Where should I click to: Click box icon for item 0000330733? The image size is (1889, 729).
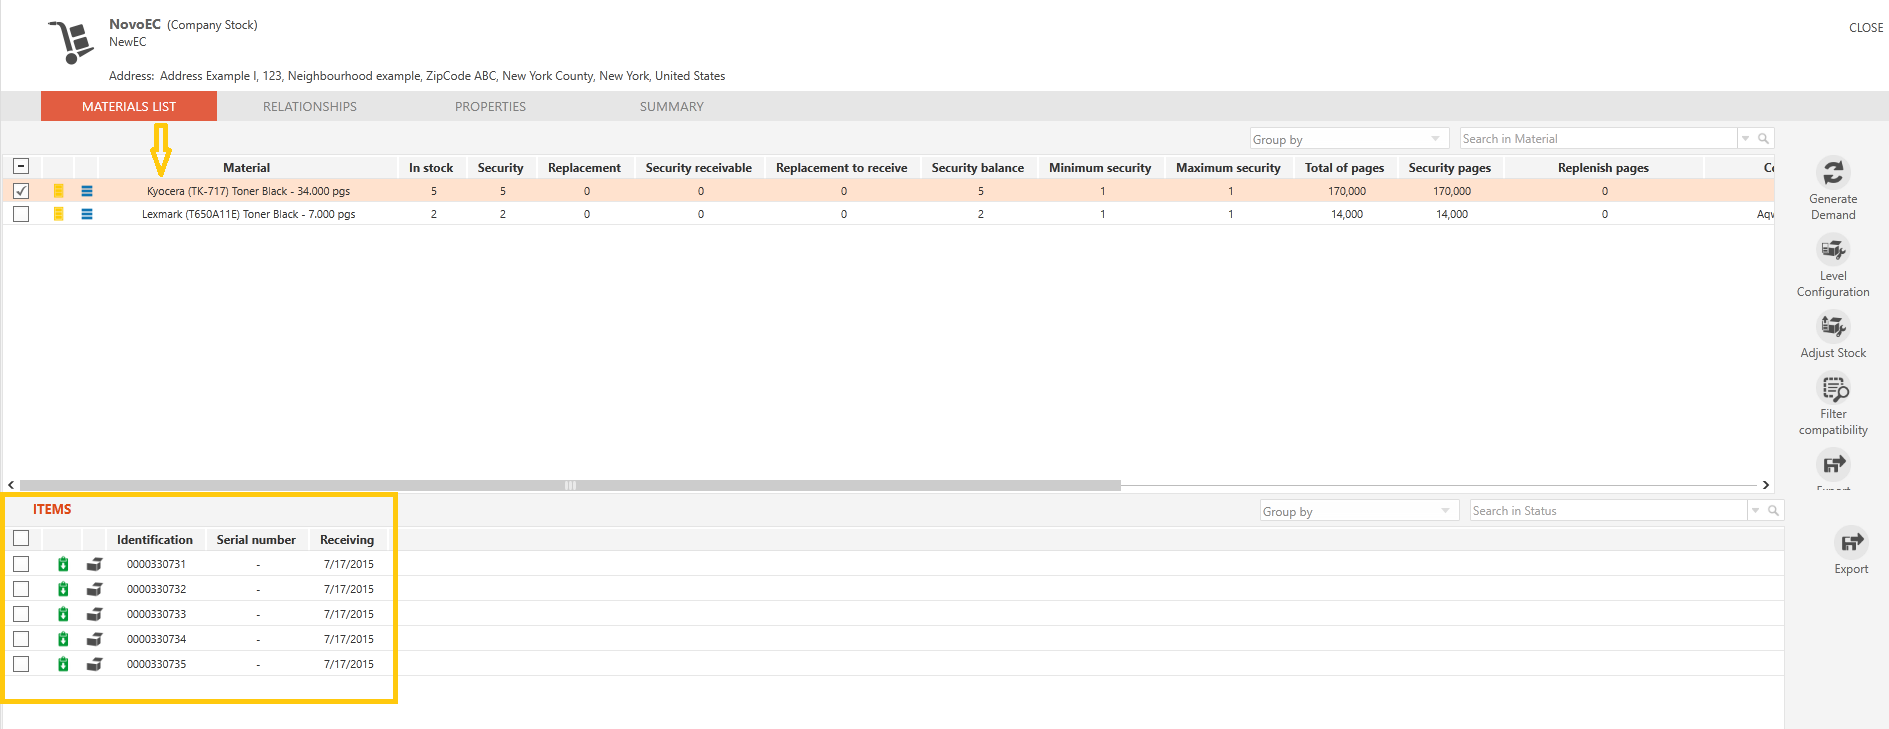point(94,614)
